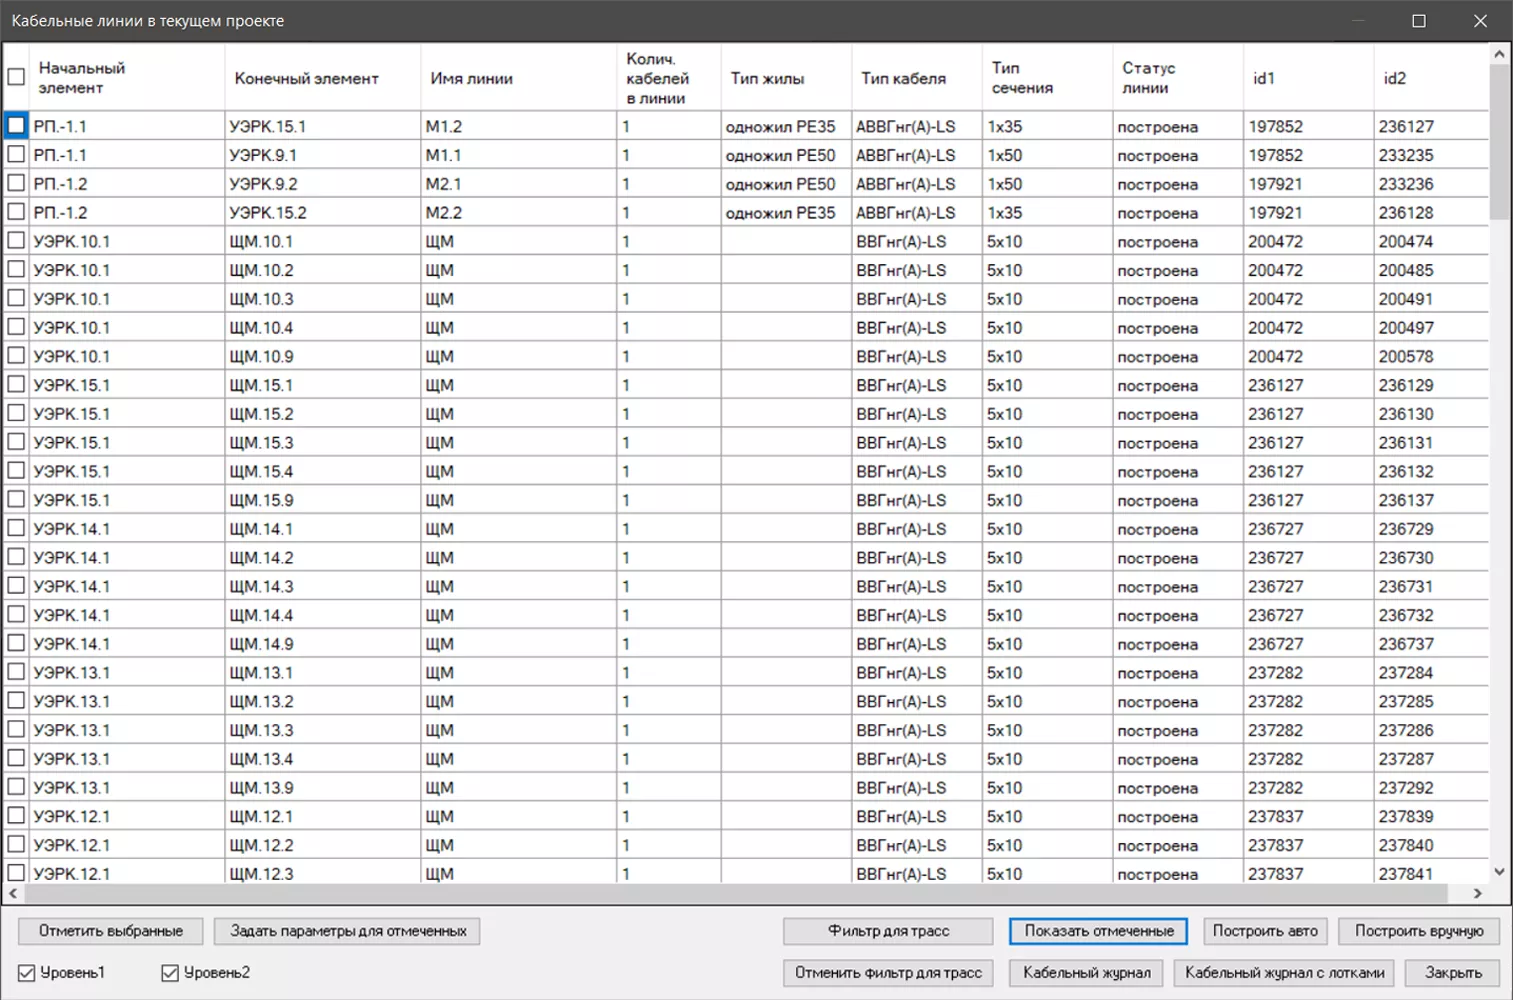This screenshot has height=1000, width=1513.
Task: Tick the select-all checkbox in the table header
Action: 16,77
